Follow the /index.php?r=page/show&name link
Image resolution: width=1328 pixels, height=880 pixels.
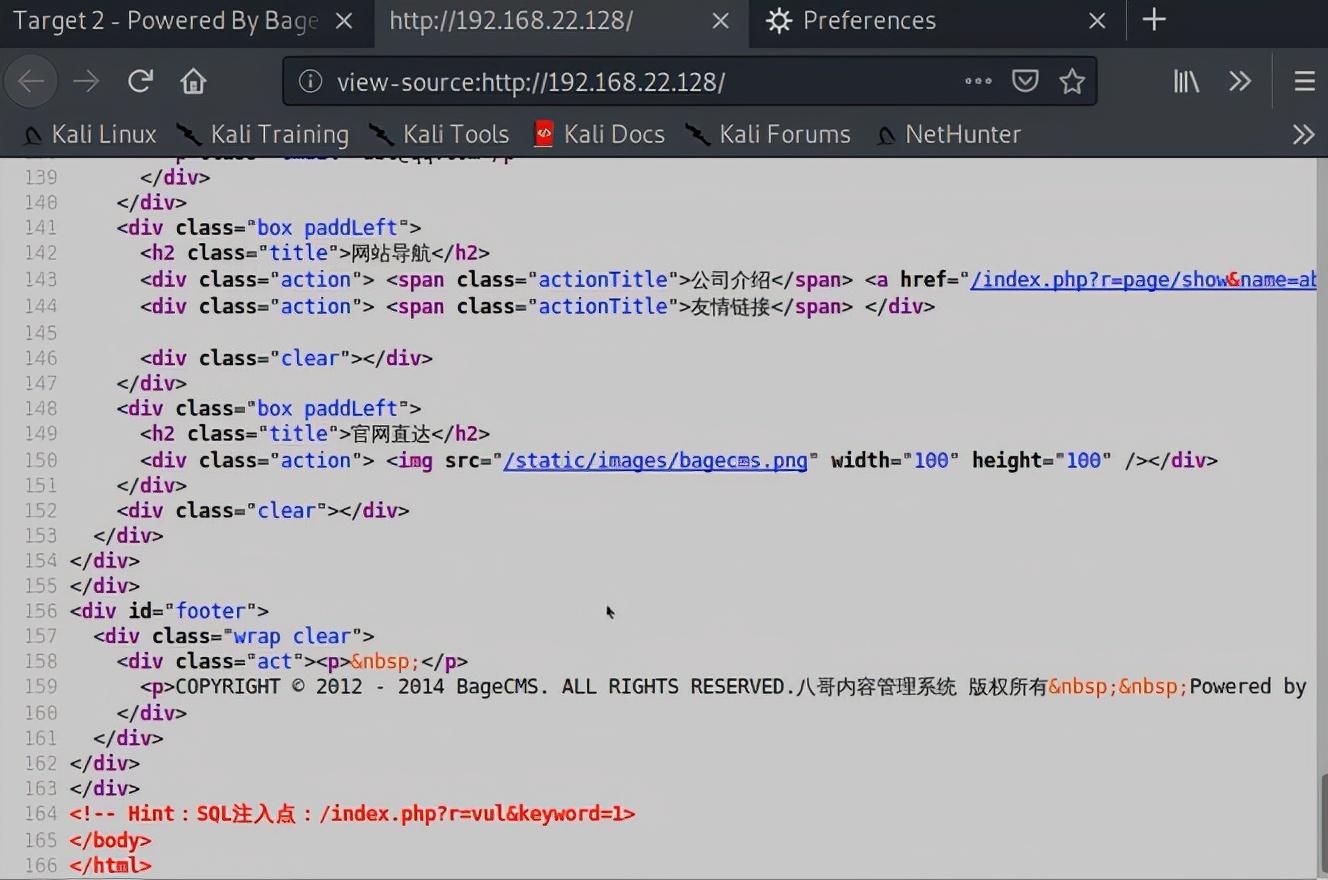pos(1143,280)
